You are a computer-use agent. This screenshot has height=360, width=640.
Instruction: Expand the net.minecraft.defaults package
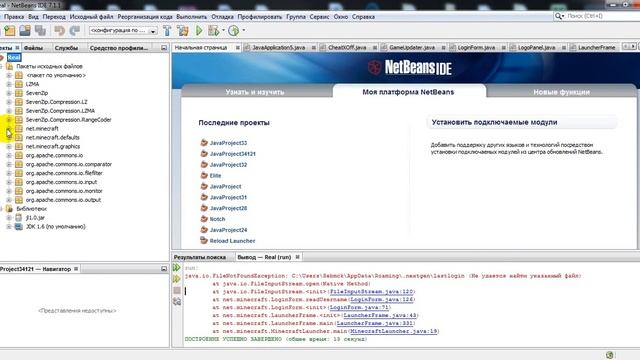9,138
